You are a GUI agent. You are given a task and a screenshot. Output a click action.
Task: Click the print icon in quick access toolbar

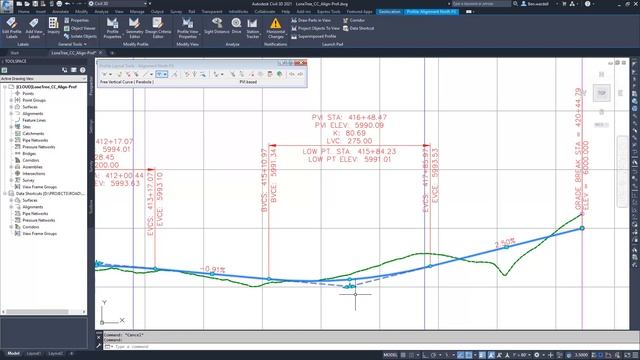point(59,4)
